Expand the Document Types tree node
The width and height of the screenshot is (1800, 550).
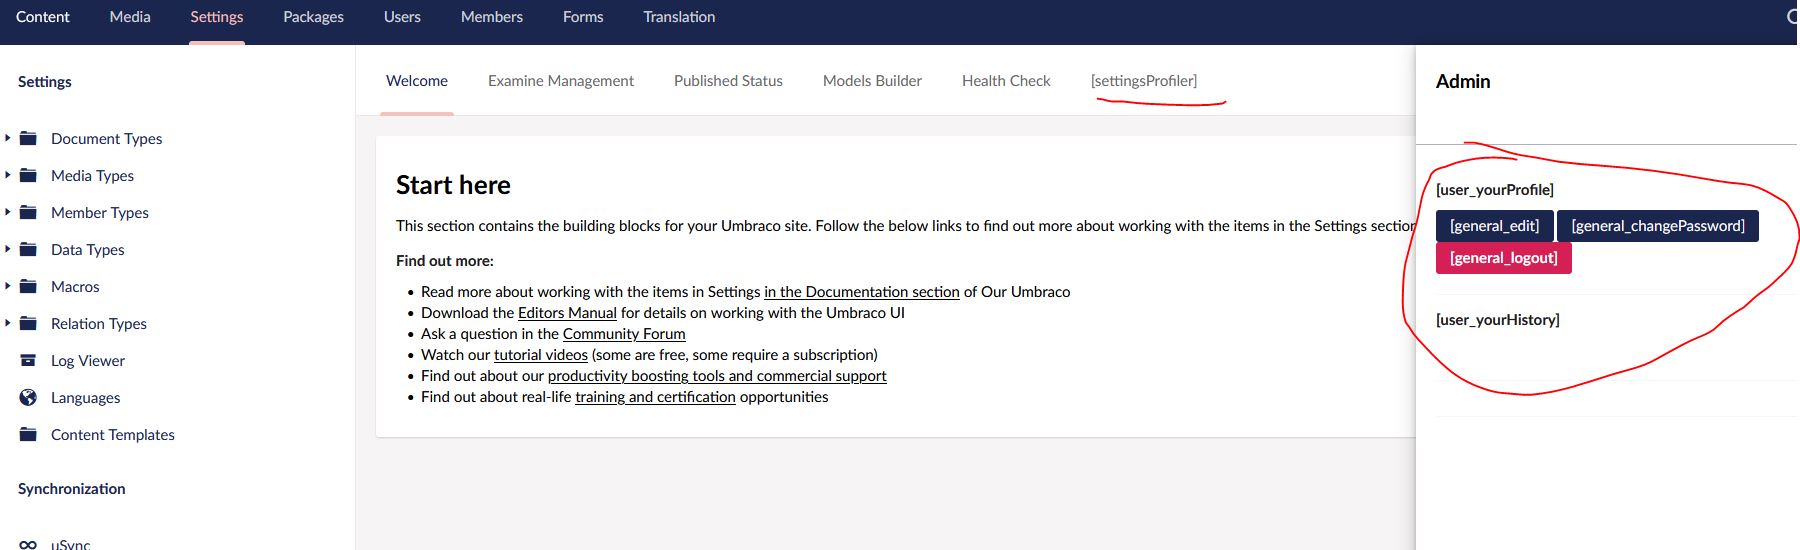tap(7, 138)
